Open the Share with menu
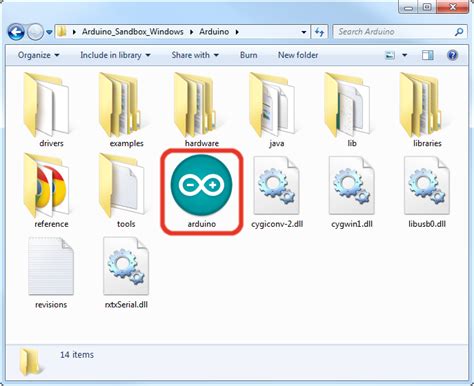Viewport: 474px width, 386px height. [x=195, y=55]
